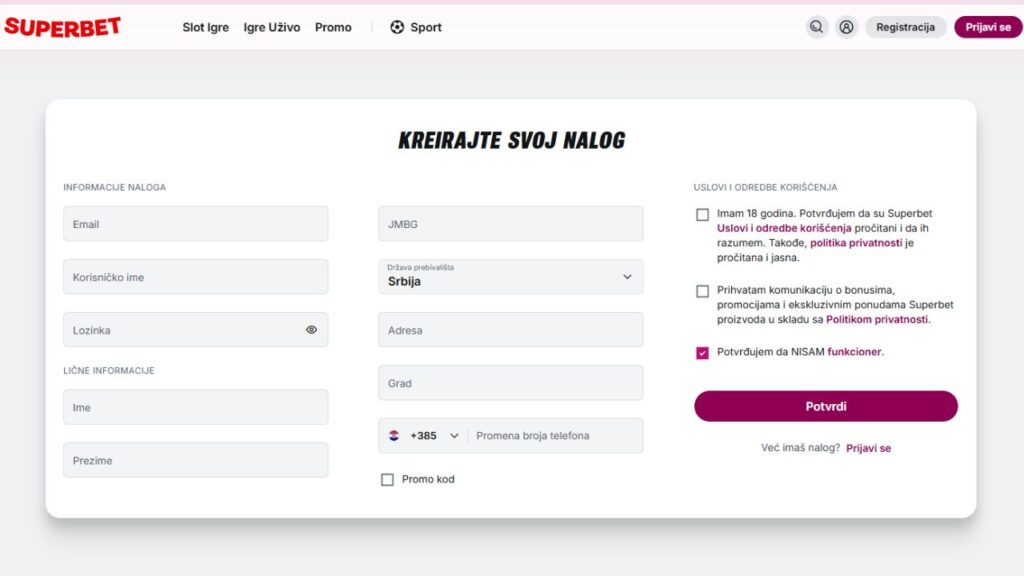The width and height of the screenshot is (1024, 576).
Task: Focus the Adresa input field
Action: [511, 329]
